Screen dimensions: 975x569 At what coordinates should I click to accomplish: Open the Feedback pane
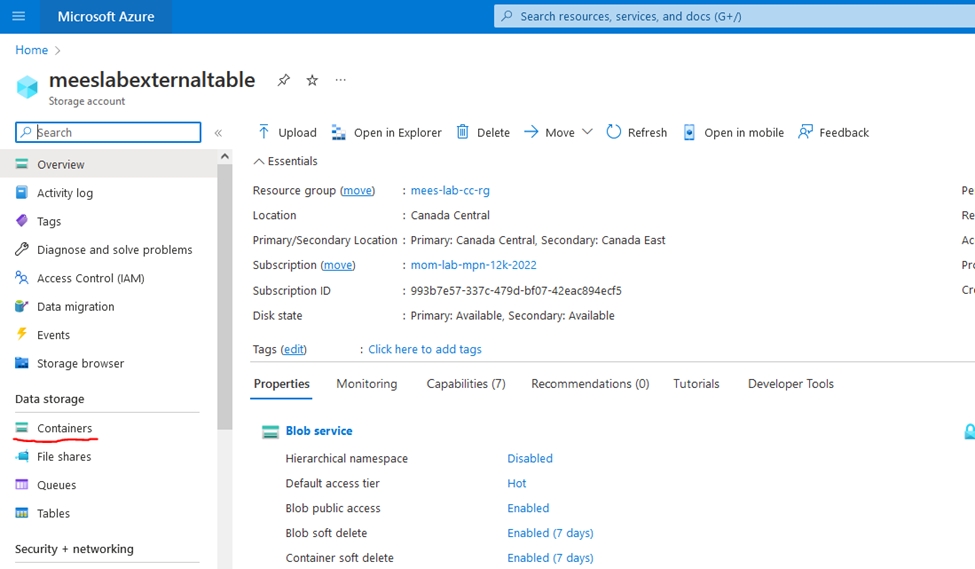coord(834,132)
